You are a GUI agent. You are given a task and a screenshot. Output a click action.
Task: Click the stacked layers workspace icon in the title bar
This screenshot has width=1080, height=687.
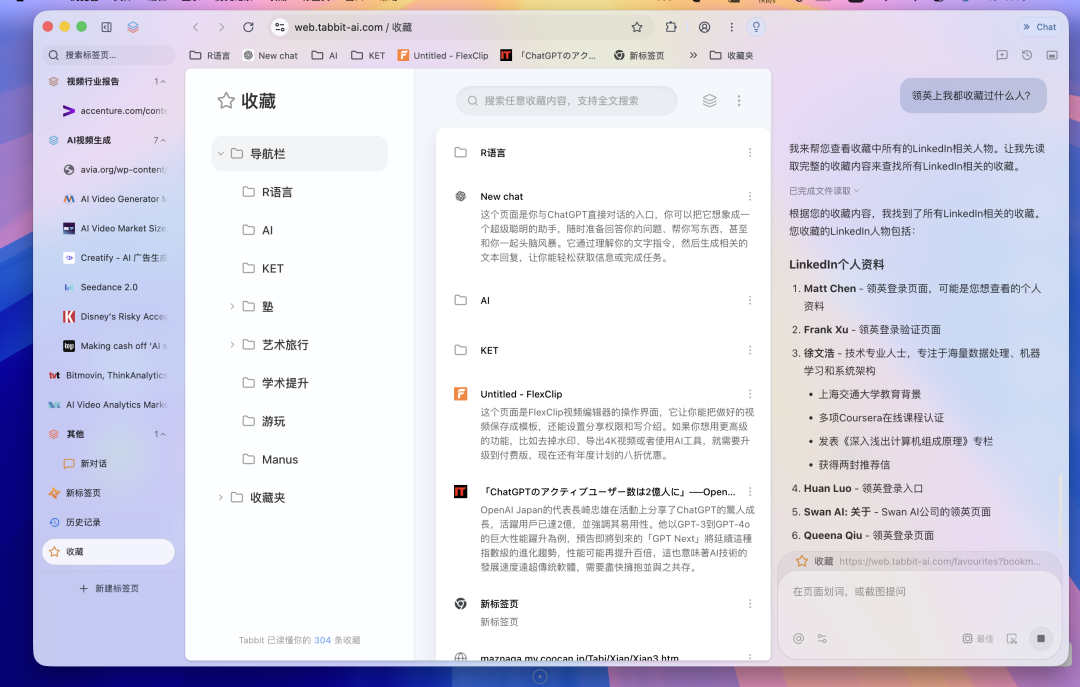133,27
